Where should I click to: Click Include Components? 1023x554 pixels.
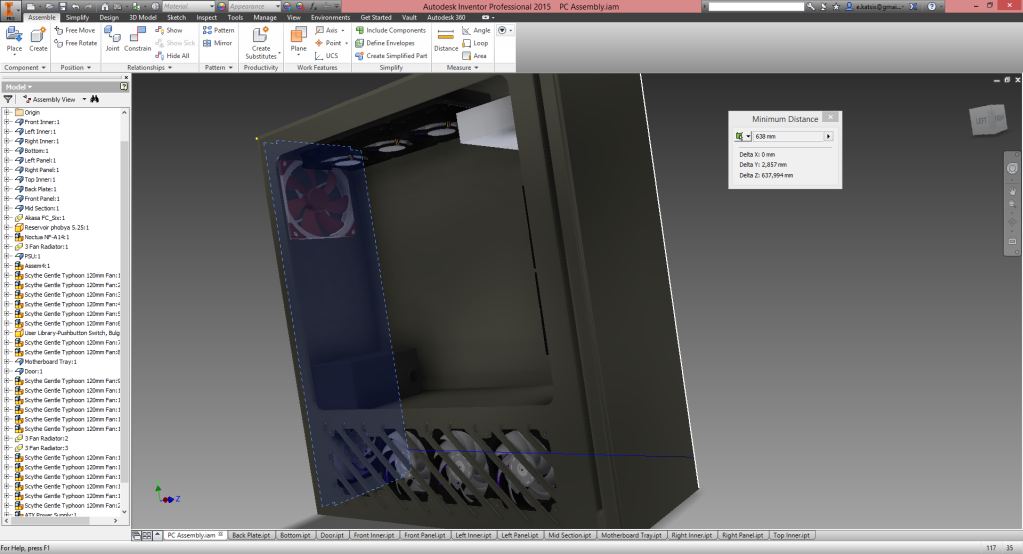point(390,31)
